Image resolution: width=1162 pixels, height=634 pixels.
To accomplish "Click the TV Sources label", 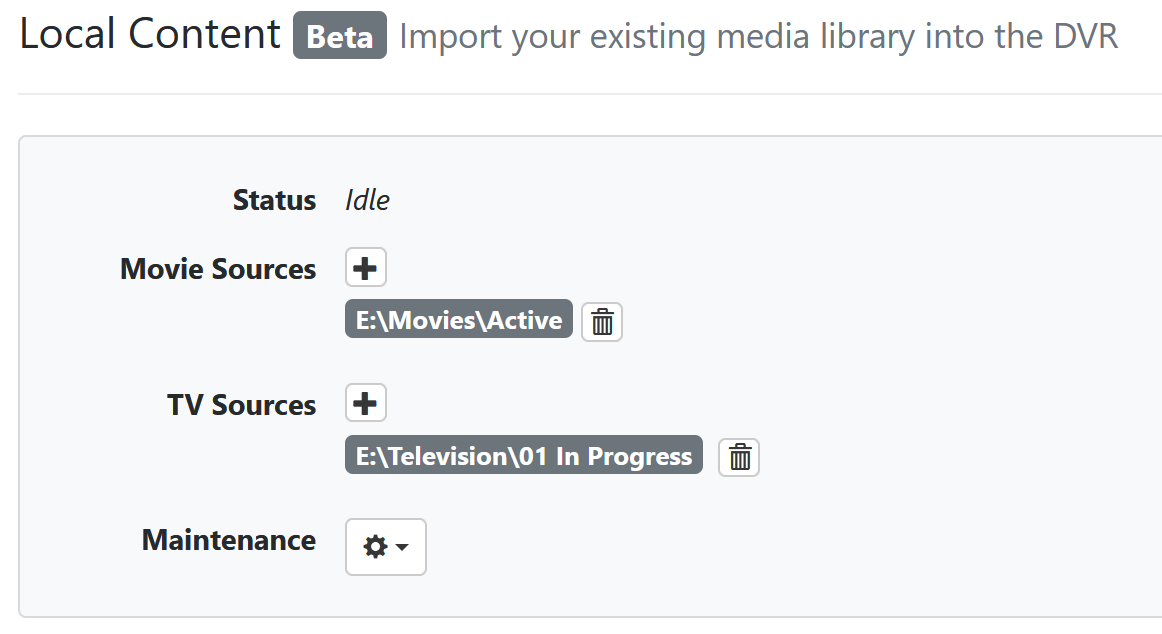I will [x=241, y=405].
